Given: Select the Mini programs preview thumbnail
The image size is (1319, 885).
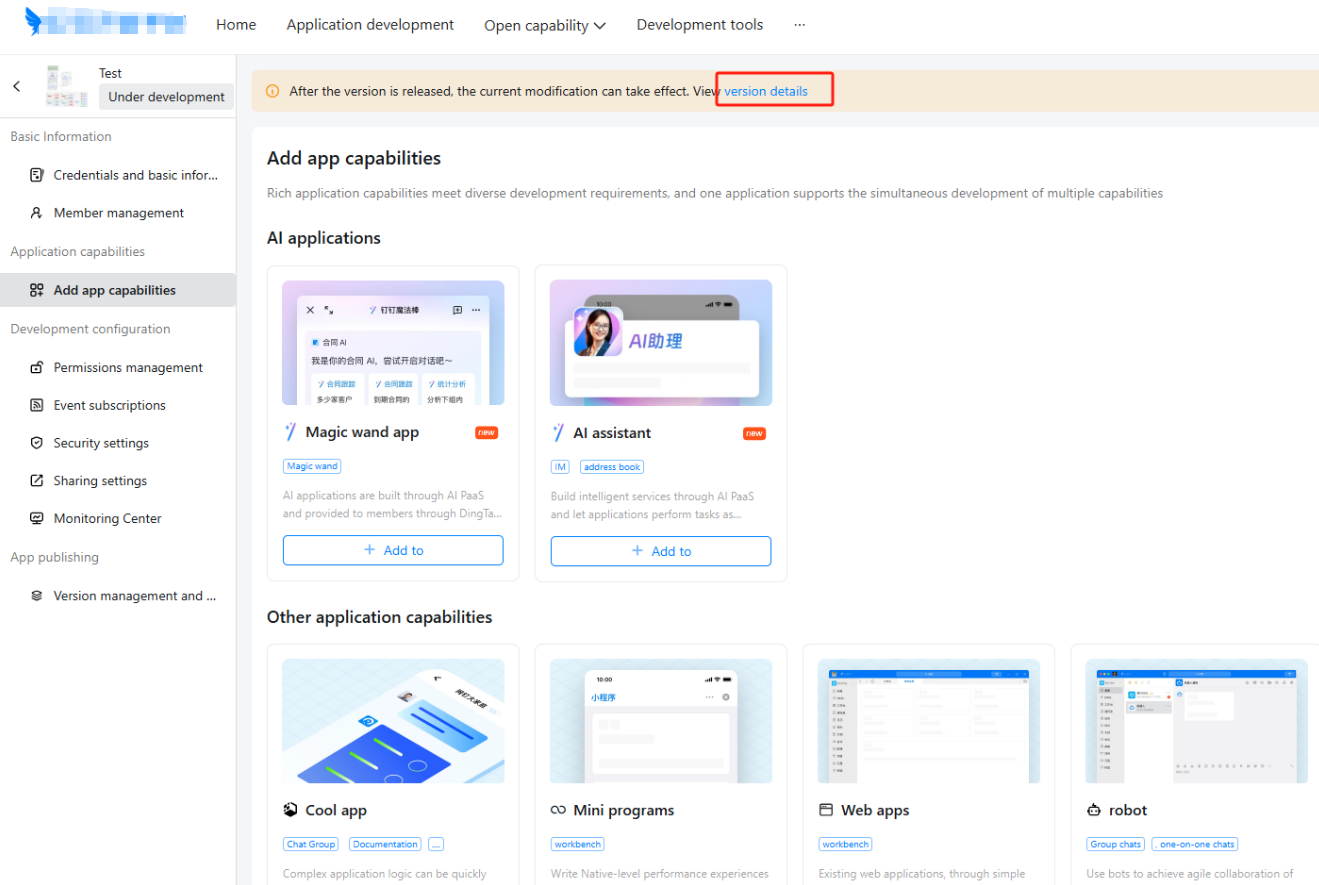Looking at the screenshot, I should point(661,720).
